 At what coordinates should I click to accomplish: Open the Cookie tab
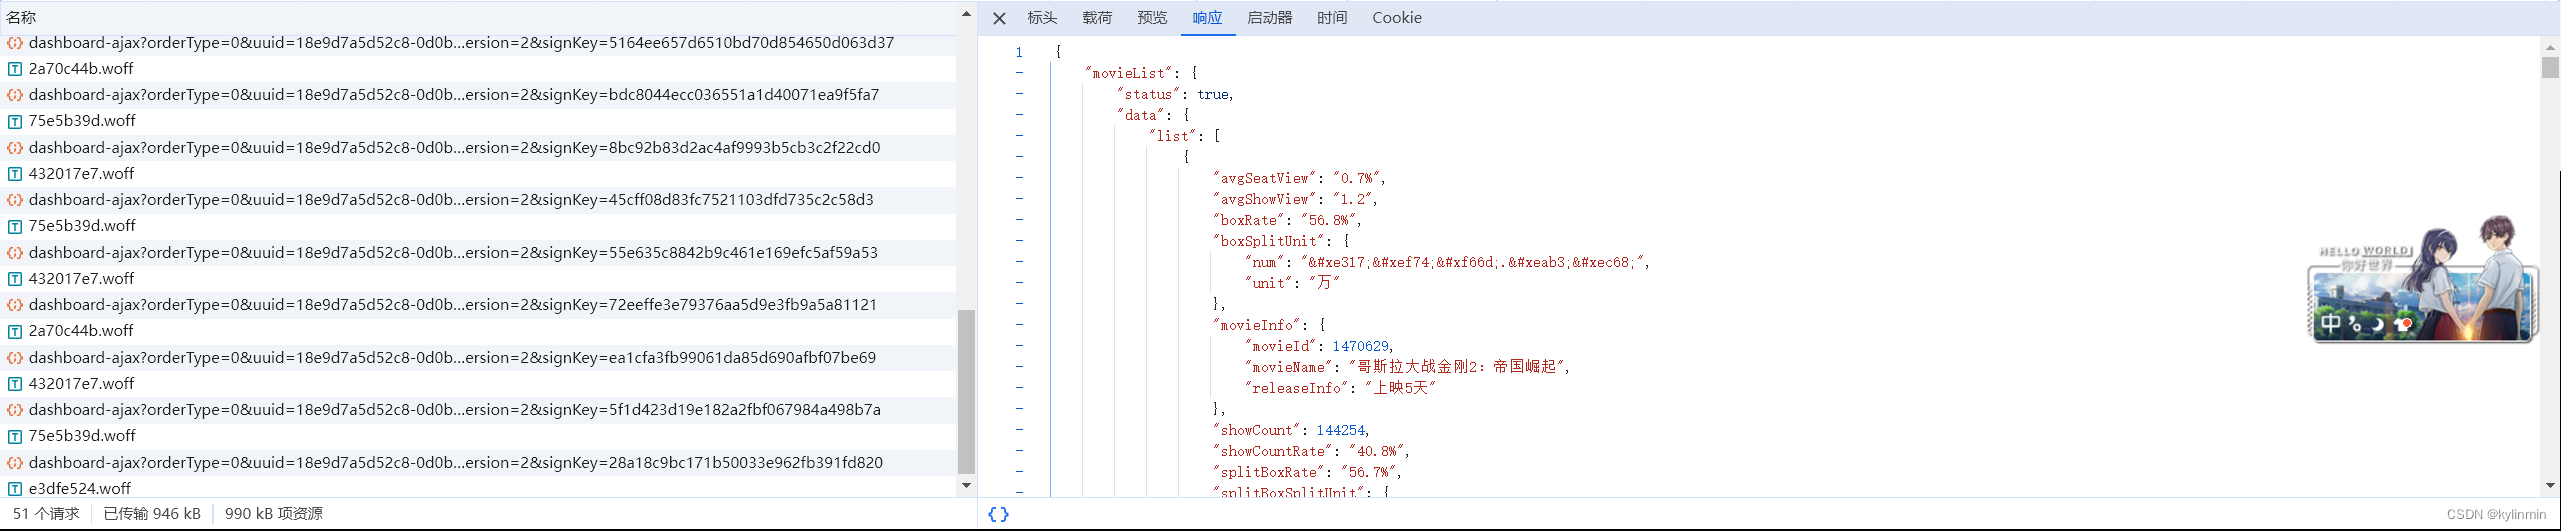coord(1397,18)
